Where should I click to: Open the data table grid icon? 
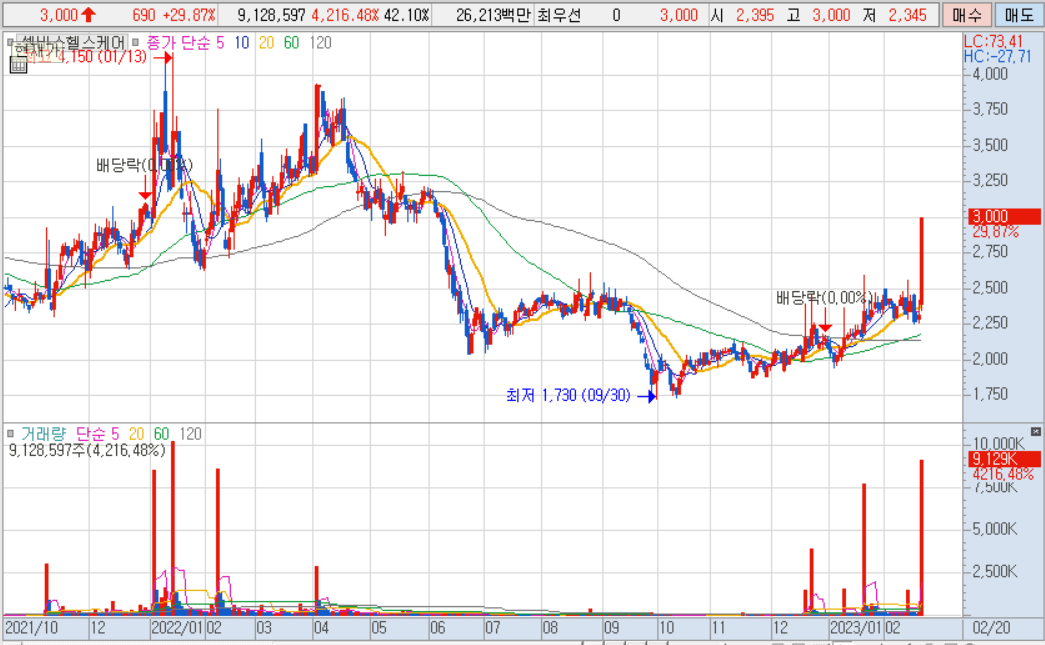coord(18,65)
